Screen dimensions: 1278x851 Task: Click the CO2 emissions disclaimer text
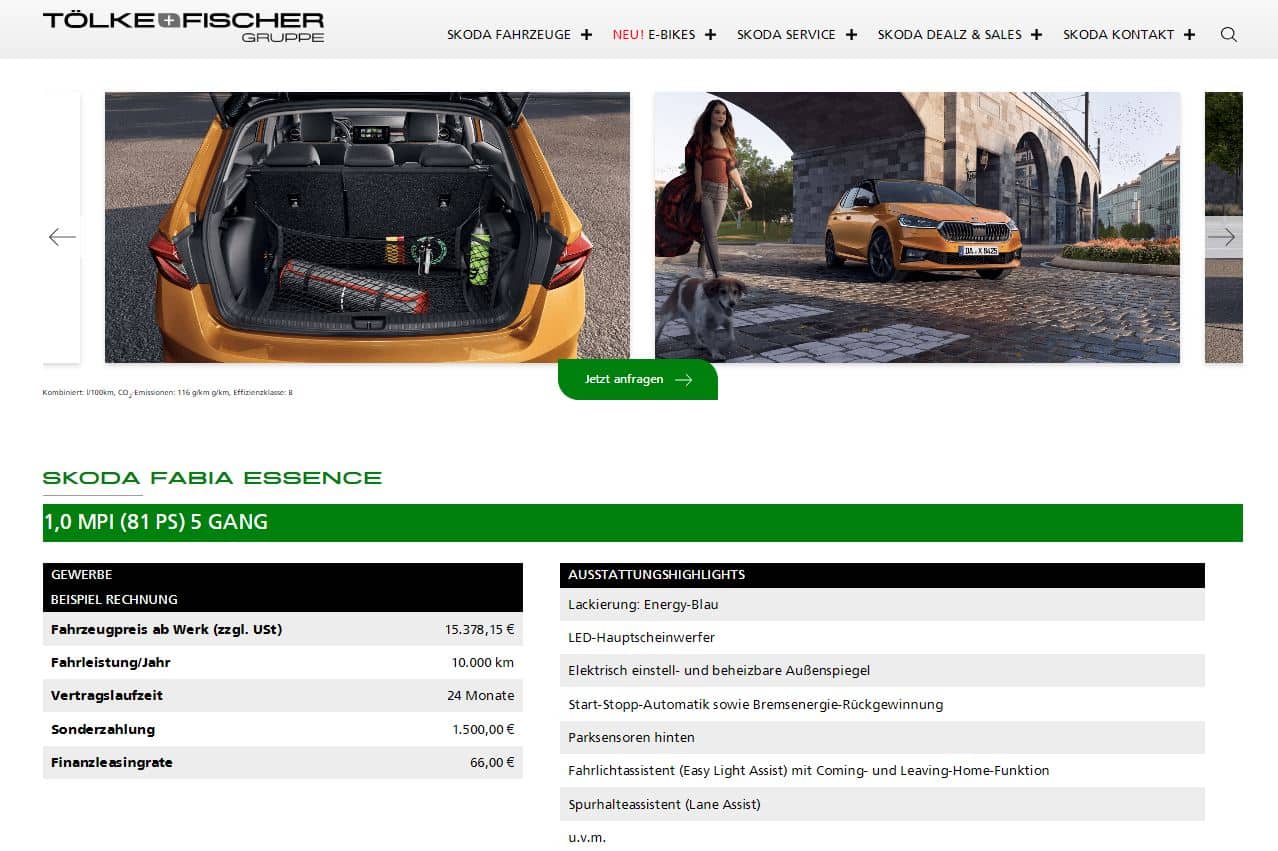click(168, 393)
